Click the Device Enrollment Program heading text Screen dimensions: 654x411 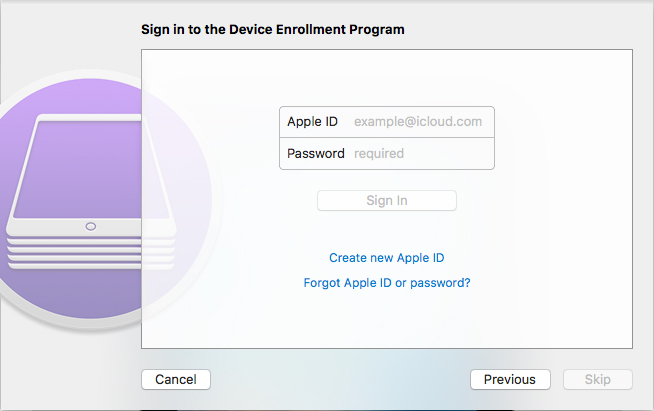273,30
